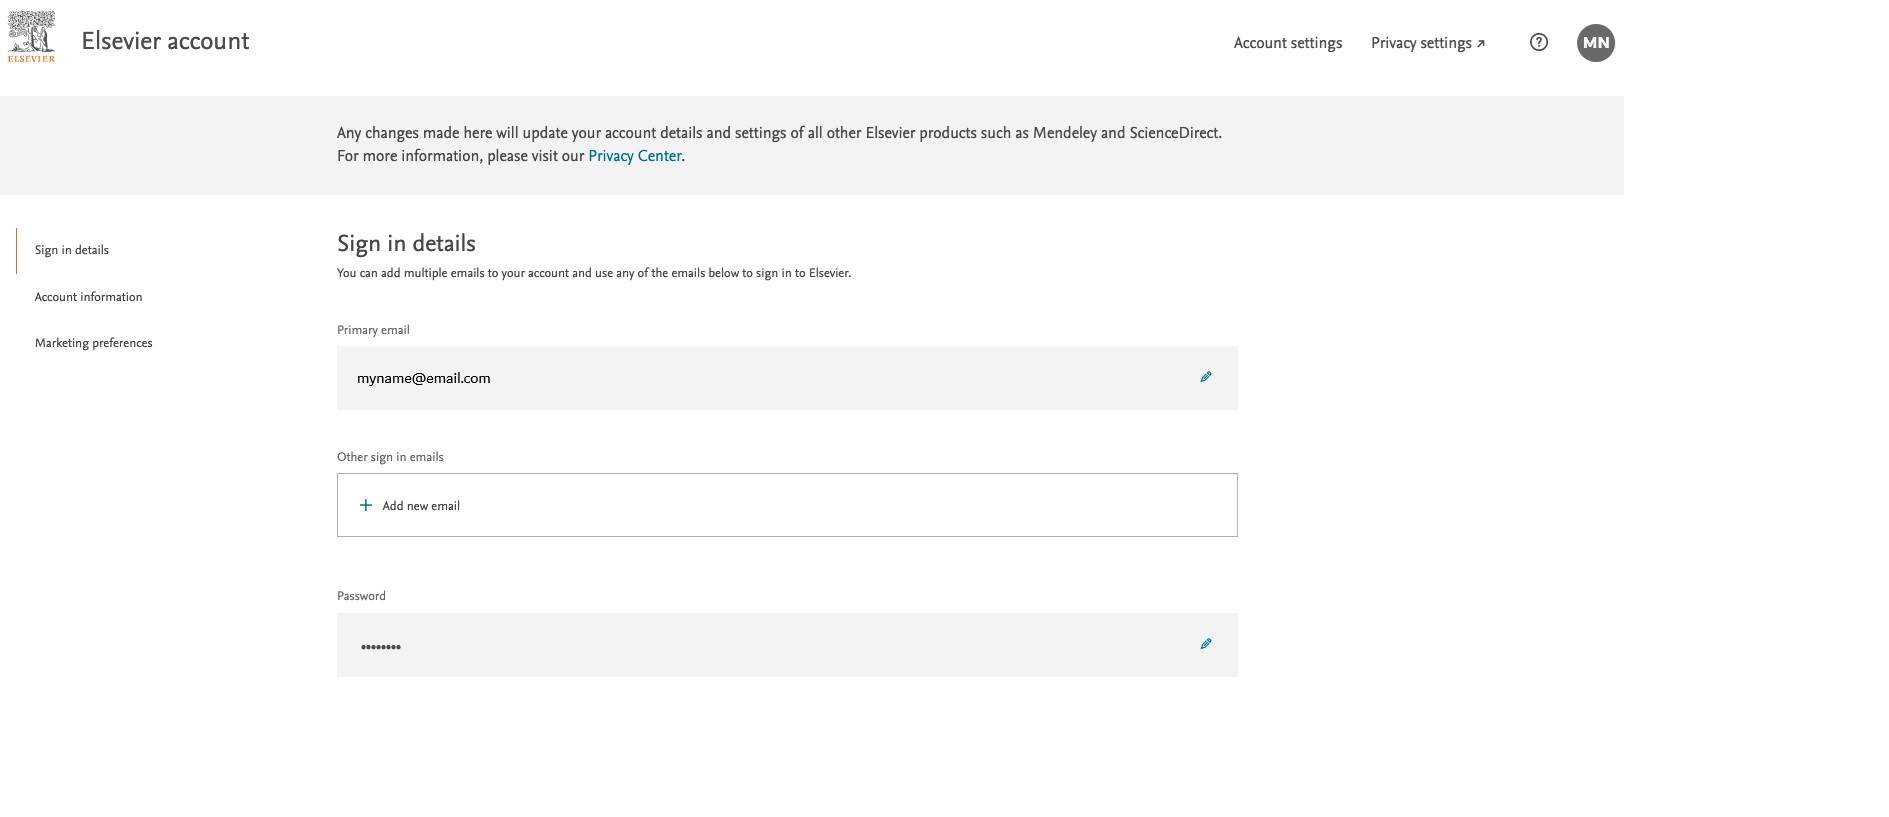The image size is (1889, 817).
Task: Open the help question mark icon
Action: click(x=1539, y=42)
